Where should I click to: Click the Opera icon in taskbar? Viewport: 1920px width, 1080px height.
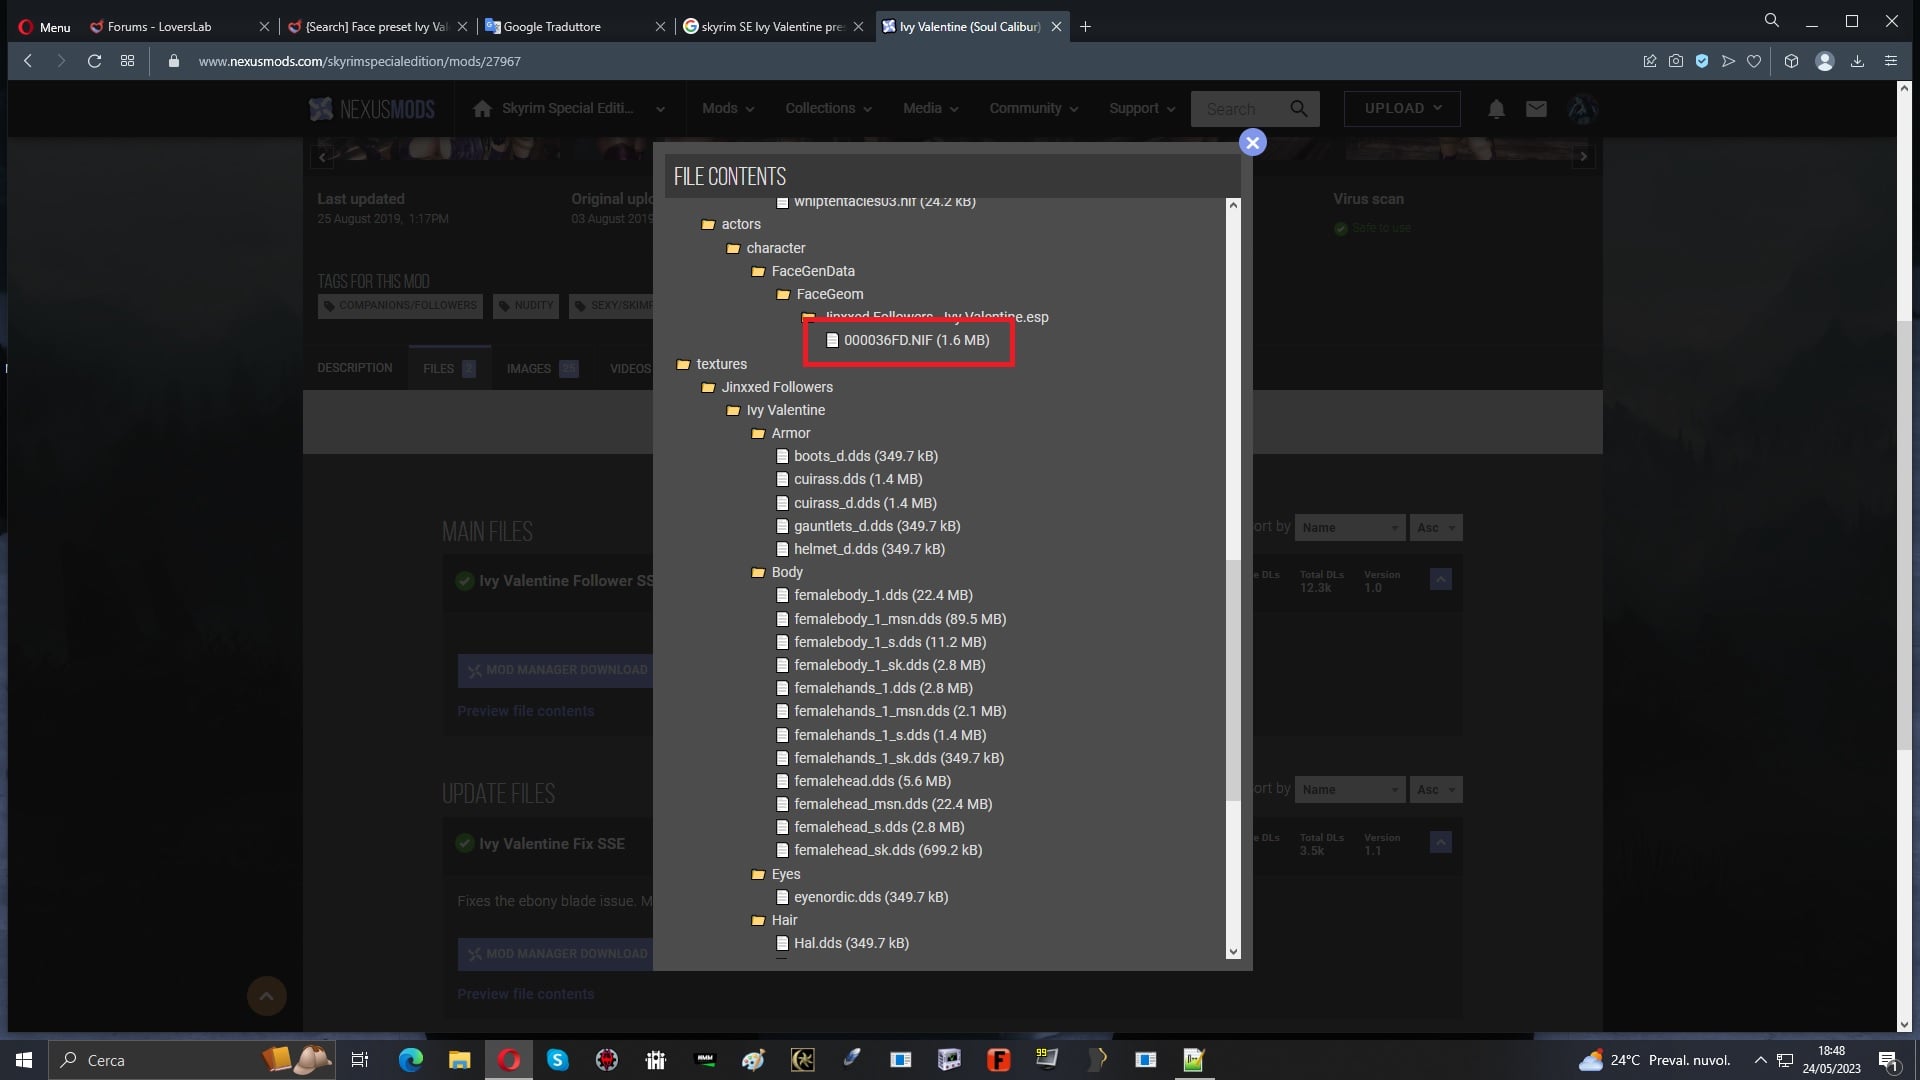(x=509, y=1060)
